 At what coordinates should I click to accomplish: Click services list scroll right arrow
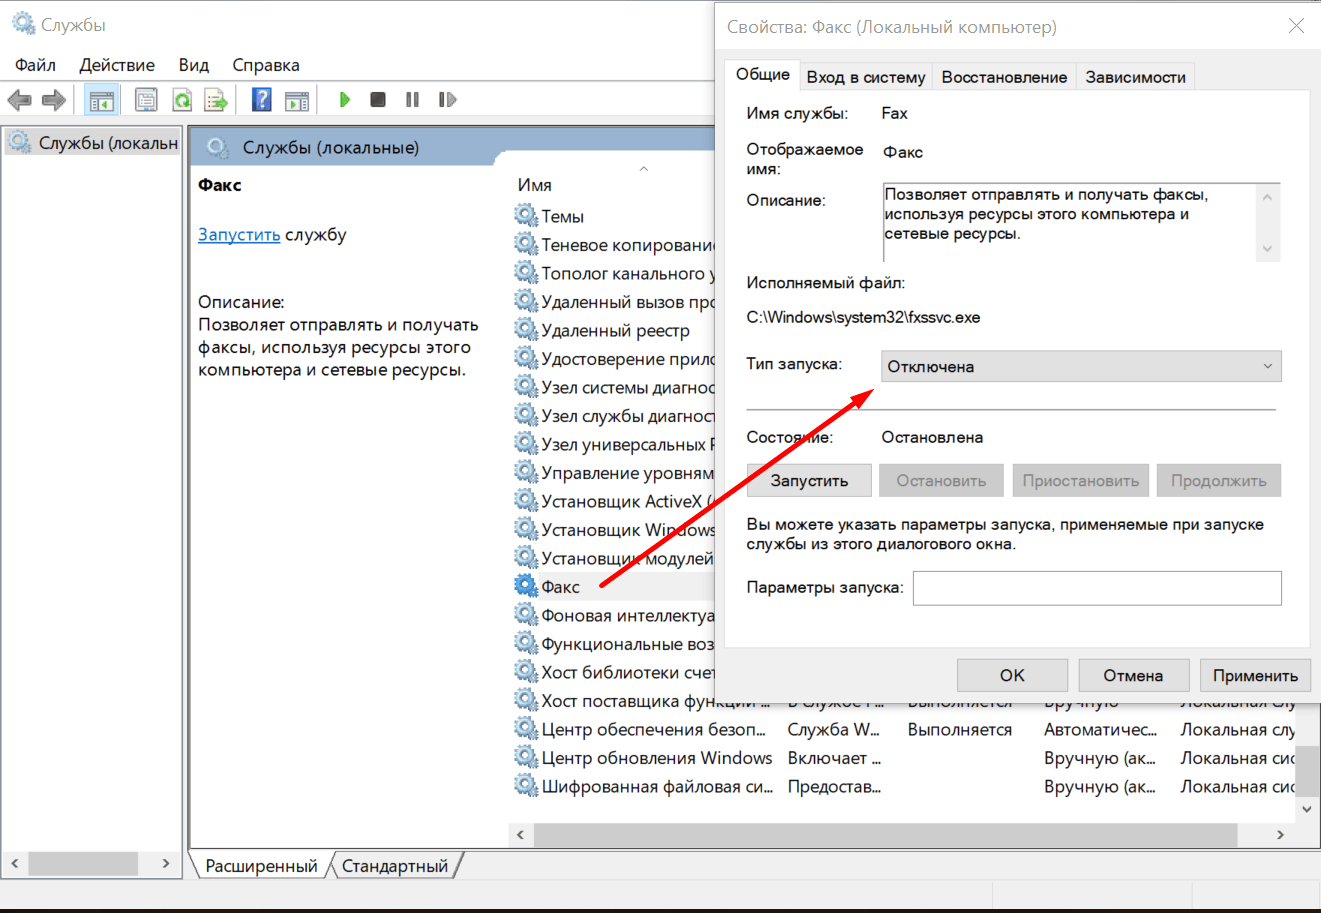(1280, 834)
